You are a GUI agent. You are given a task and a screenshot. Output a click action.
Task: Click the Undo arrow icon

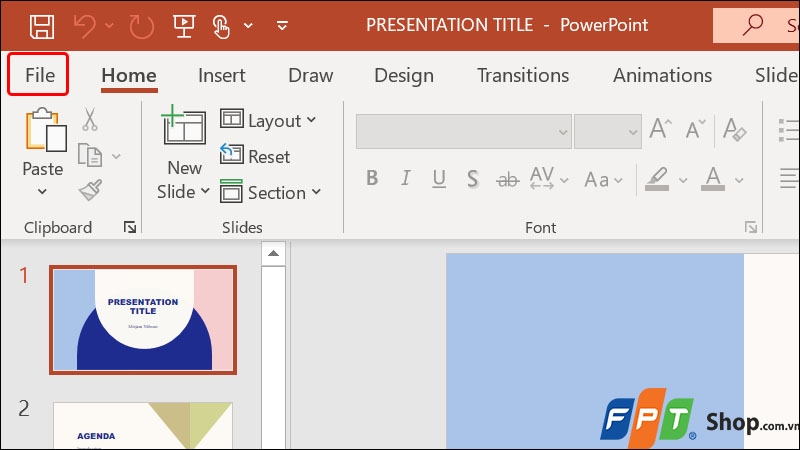click(84, 26)
